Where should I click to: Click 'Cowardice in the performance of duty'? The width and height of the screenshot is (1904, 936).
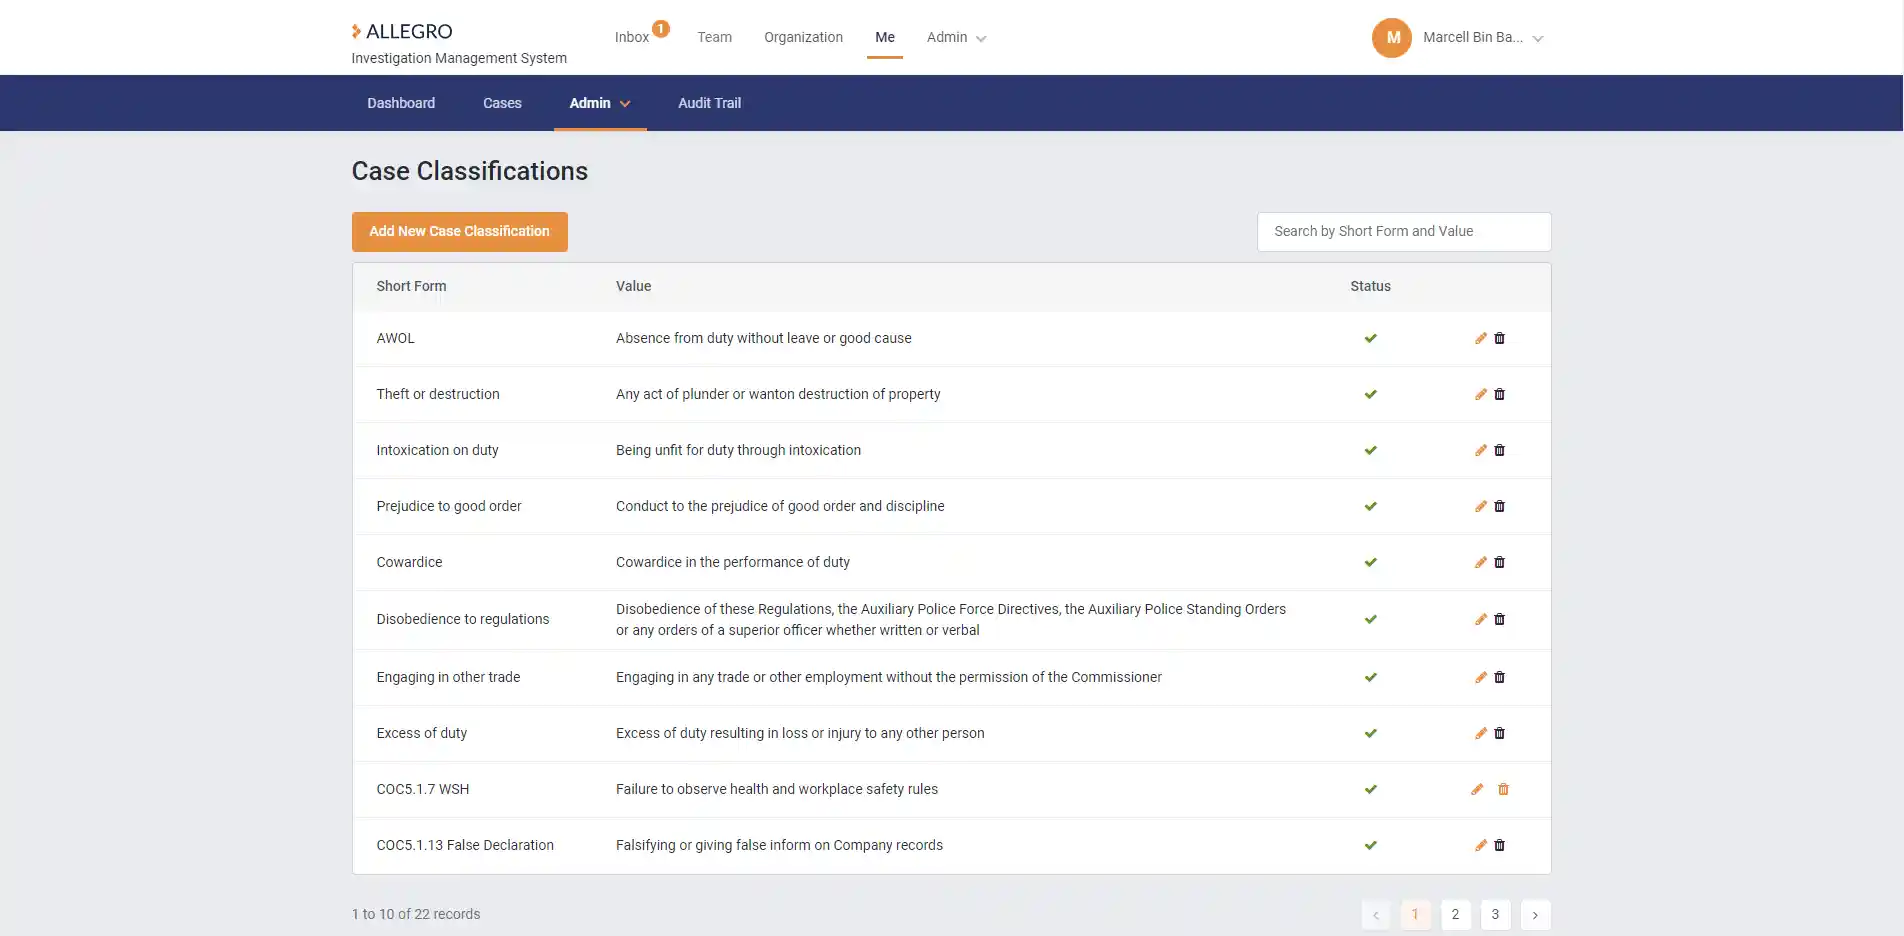tap(733, 562)
